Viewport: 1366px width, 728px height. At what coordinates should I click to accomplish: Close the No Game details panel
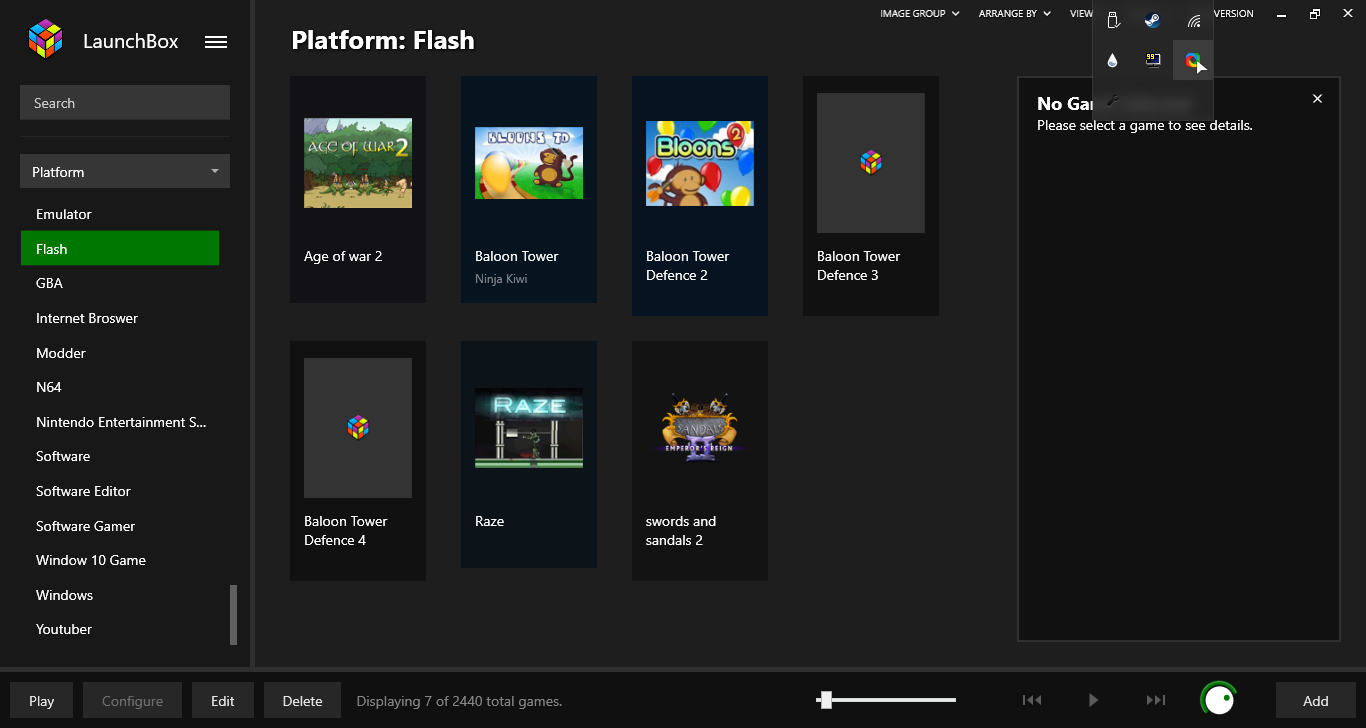[1317, 98]
